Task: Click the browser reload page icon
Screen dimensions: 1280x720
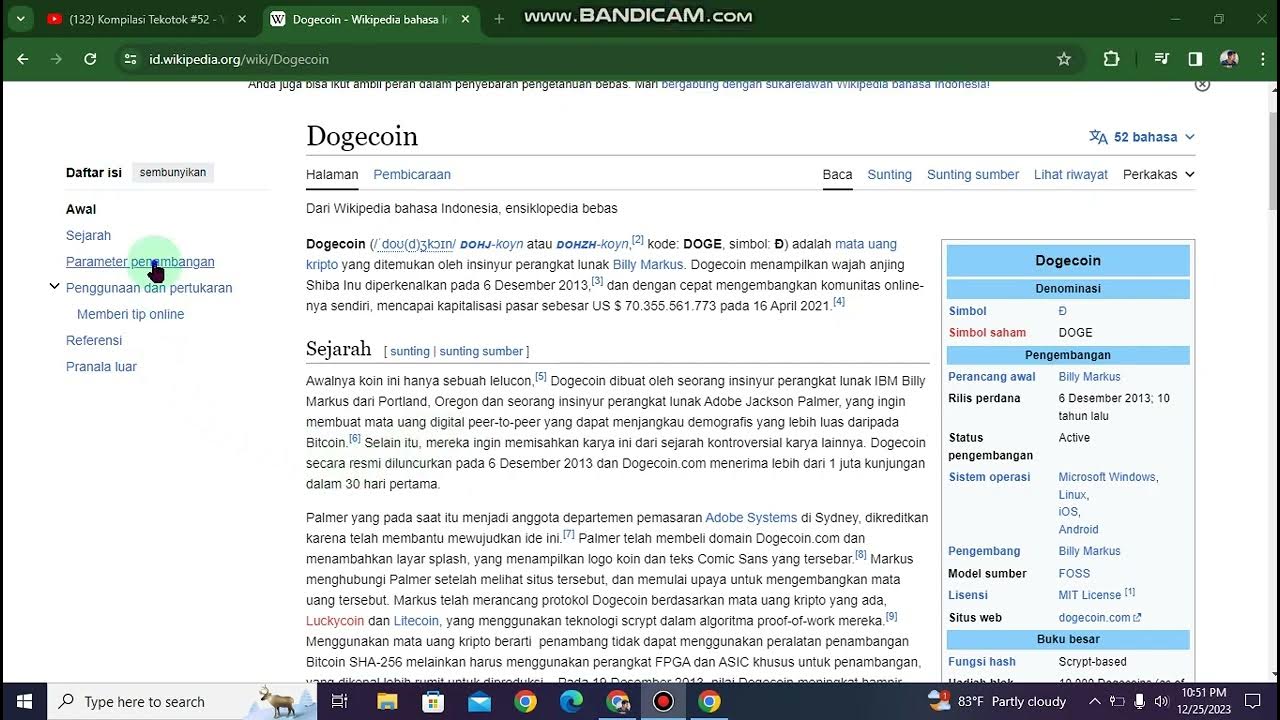Action: click(x=90, y=59)
